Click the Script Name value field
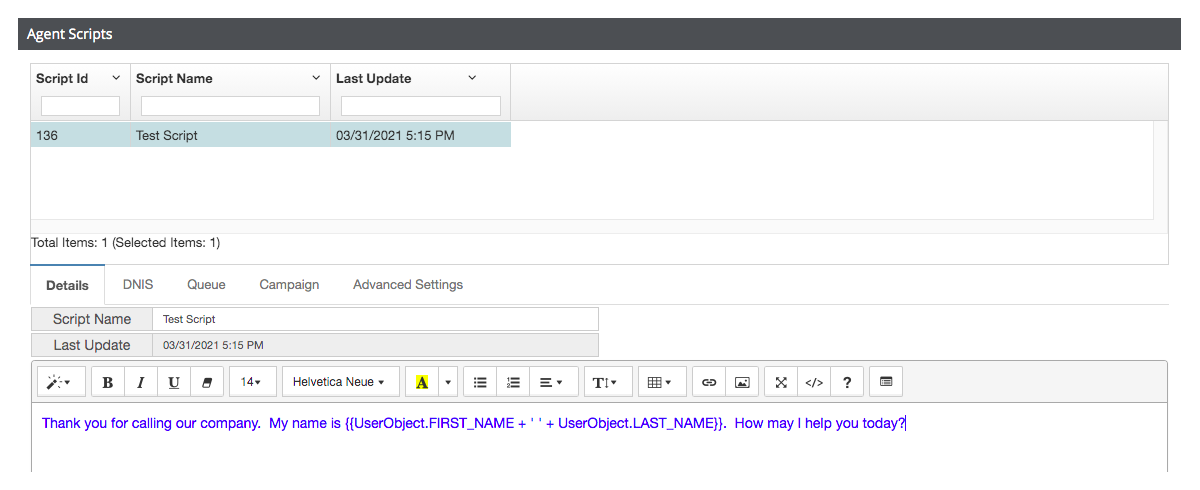 pyautogui.click(x=375, y=319)
